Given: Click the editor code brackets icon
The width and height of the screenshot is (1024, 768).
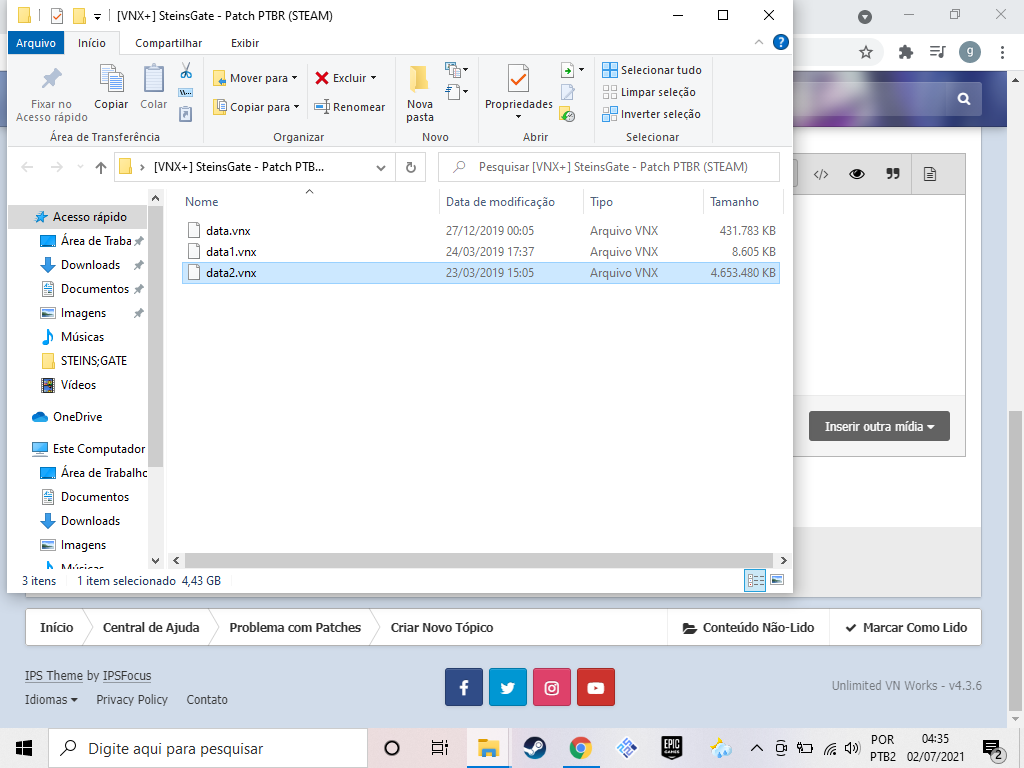Looking at the screenshot, I should tap(821, 174).
